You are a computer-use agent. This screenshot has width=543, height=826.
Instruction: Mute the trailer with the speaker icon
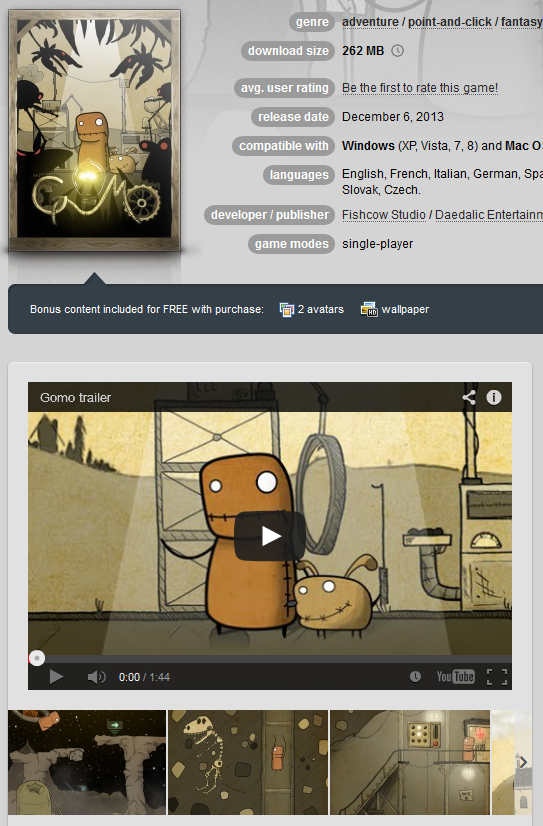click(96, 677)
